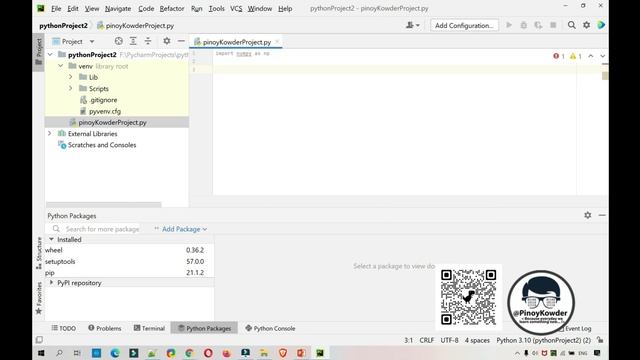The width and height of the screenshot is (640, 360).
Task: Open the Terminal tool window
Action: 149,328
